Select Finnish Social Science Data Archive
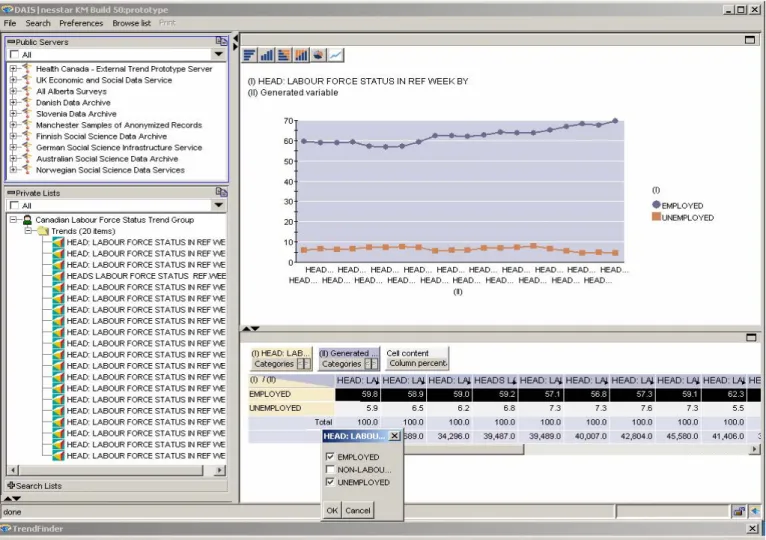Viewport: 766px width, 540px height. (x=101, y=136)
